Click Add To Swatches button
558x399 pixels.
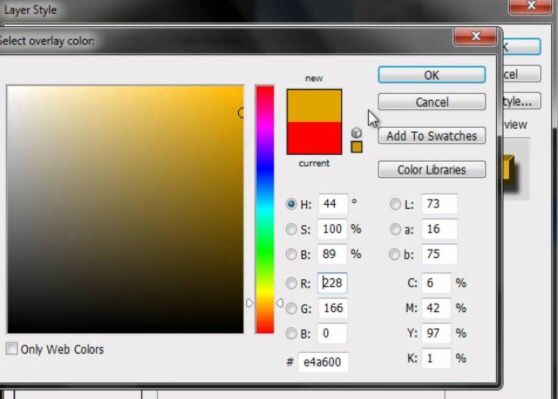432,136
